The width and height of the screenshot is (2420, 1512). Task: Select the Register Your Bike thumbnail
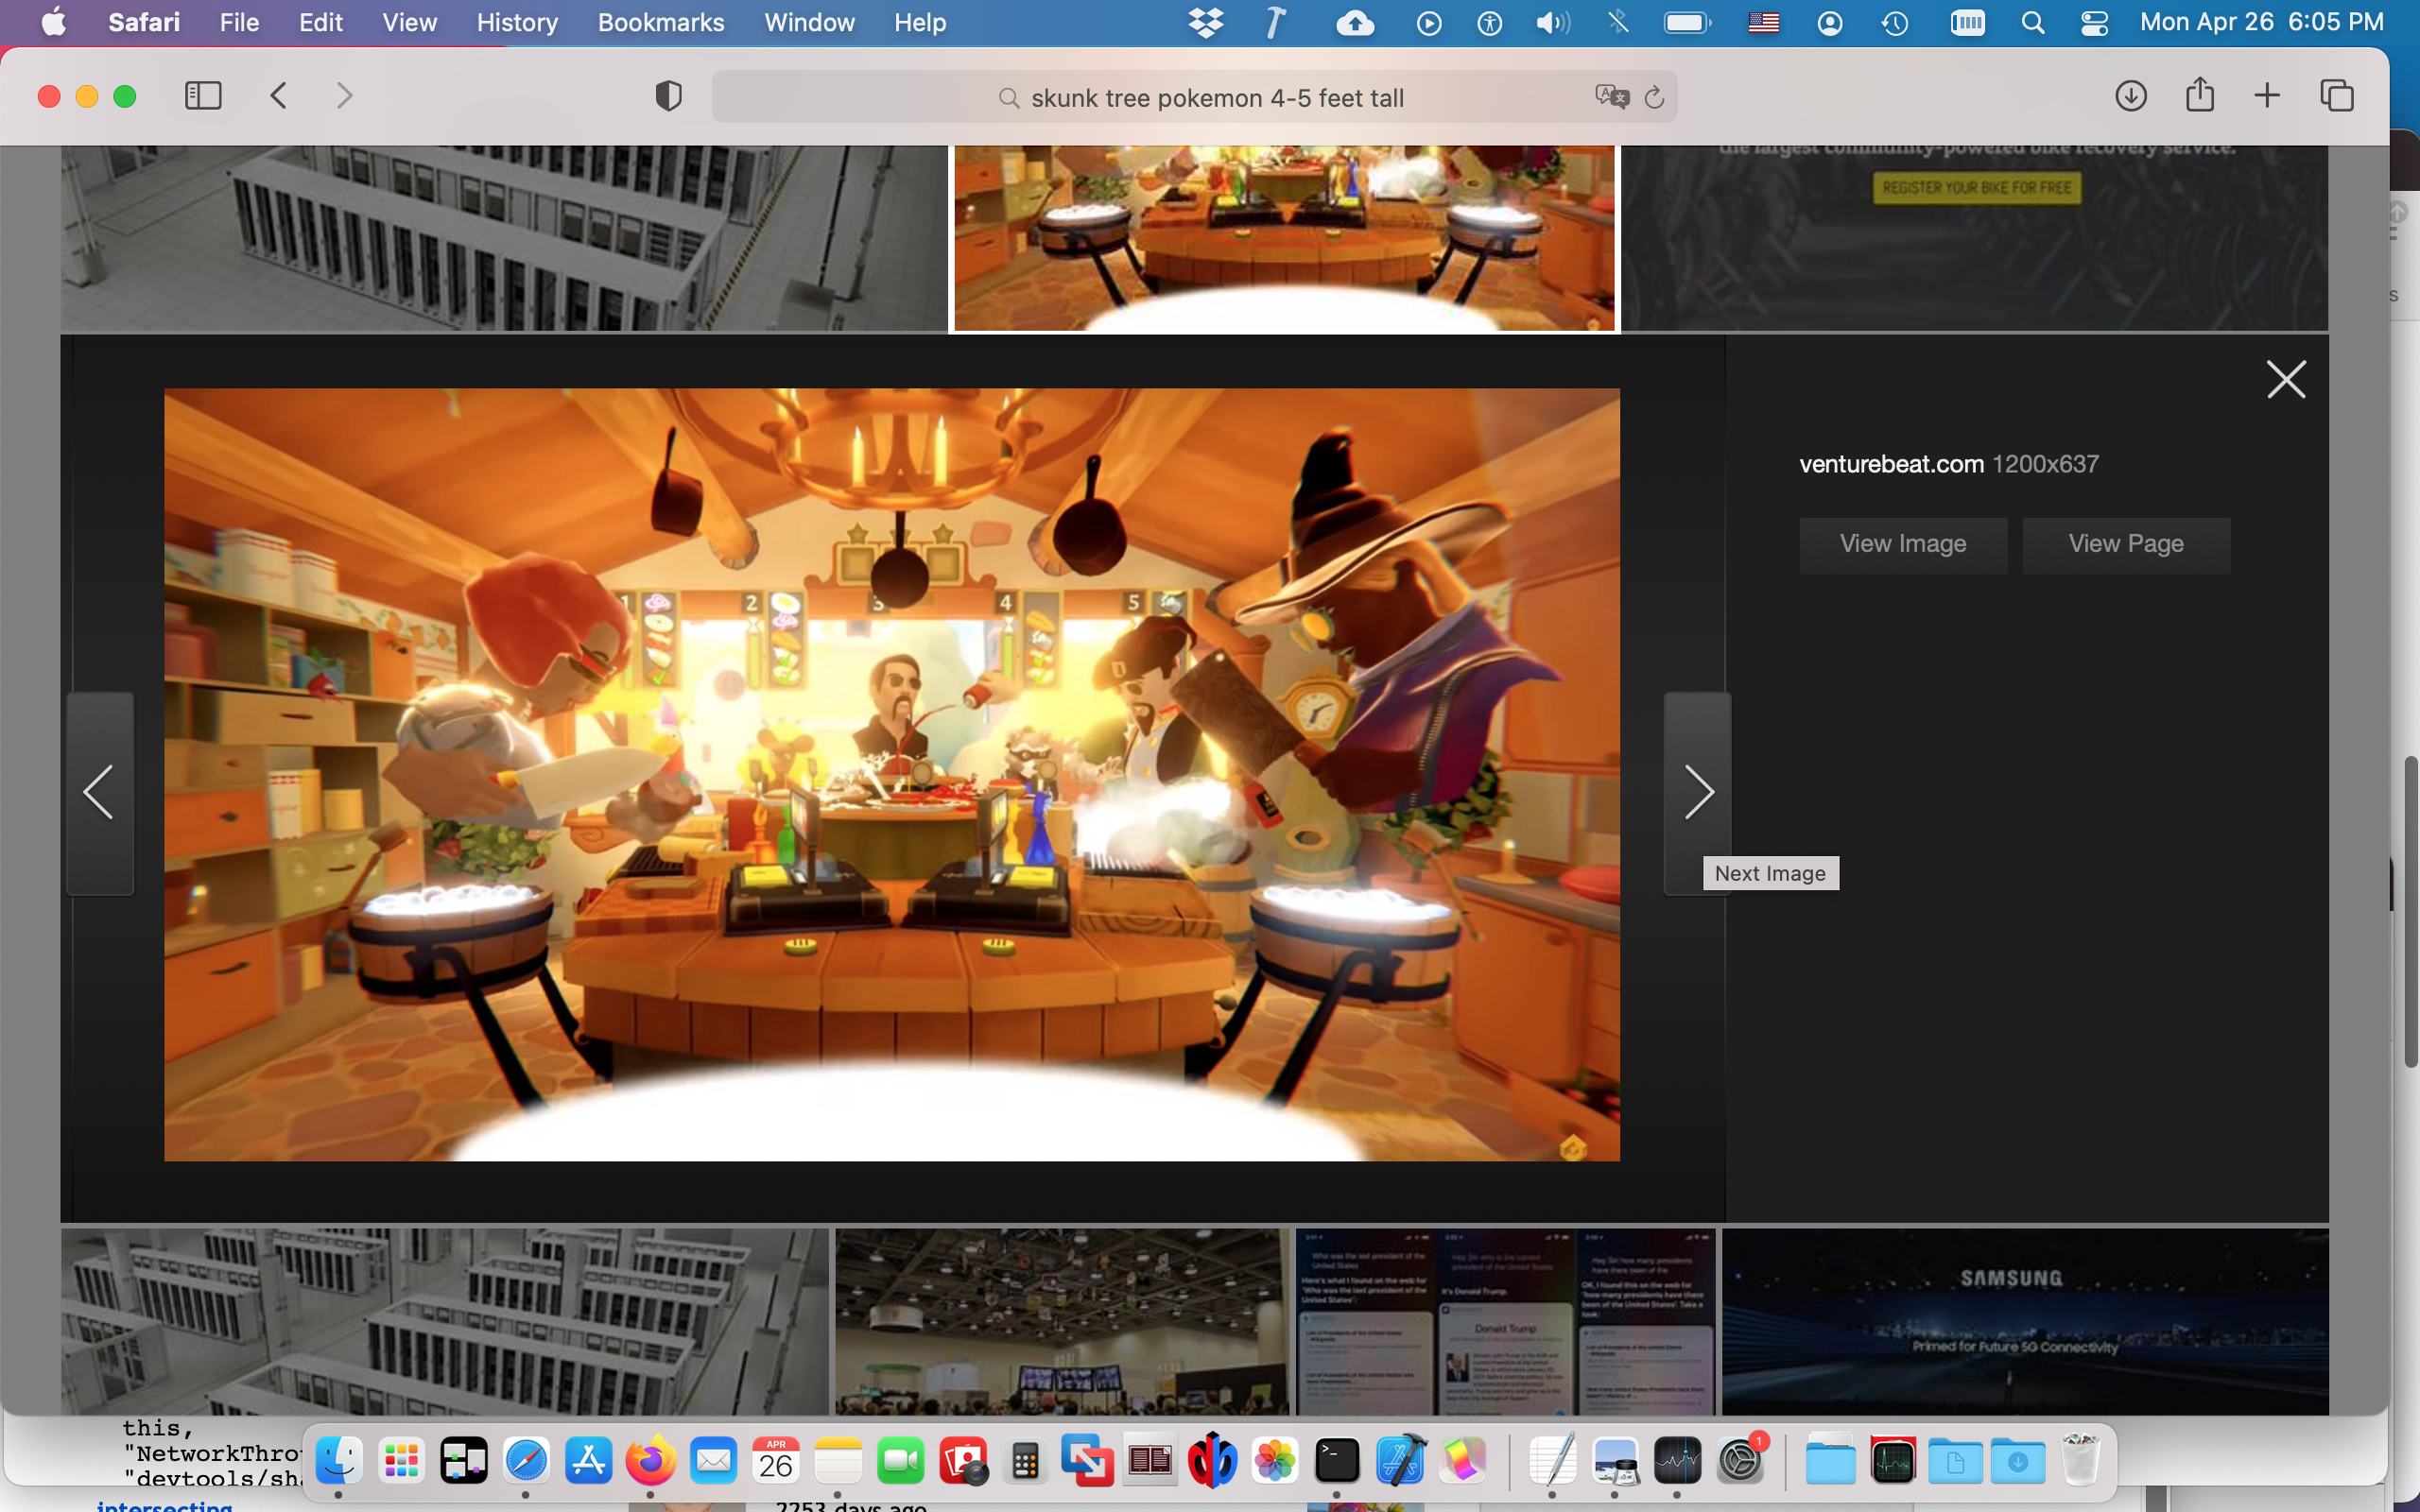tap(1974, 238)
